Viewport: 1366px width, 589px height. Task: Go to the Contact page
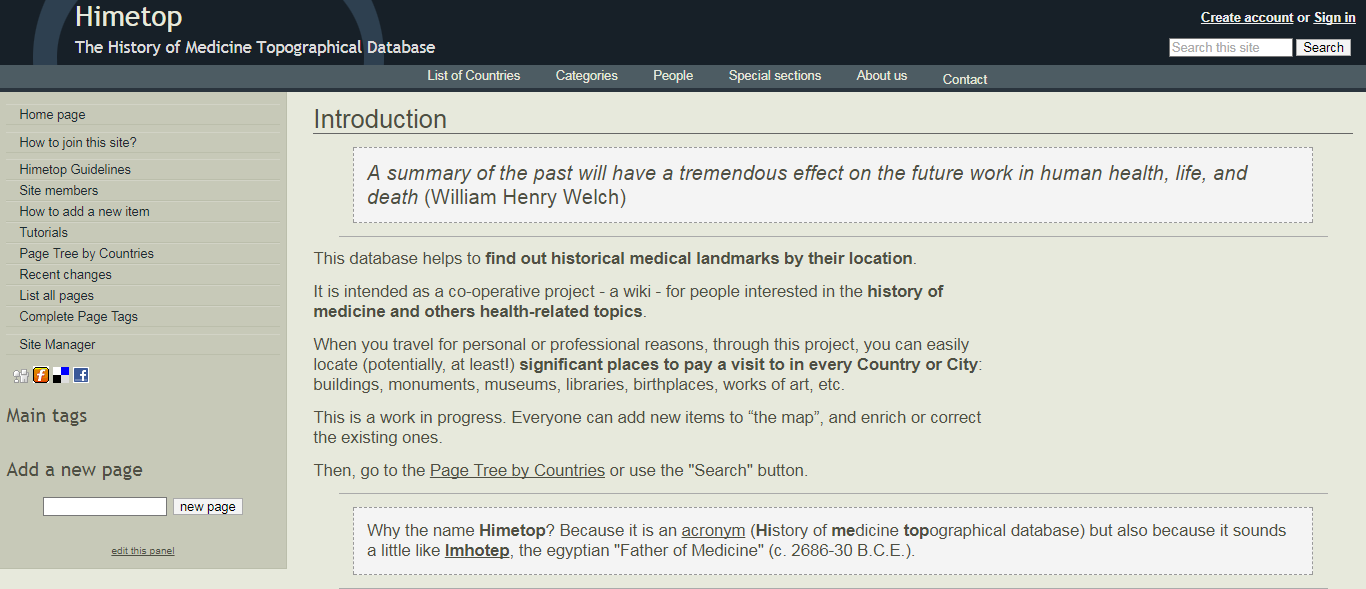point(965,79)
